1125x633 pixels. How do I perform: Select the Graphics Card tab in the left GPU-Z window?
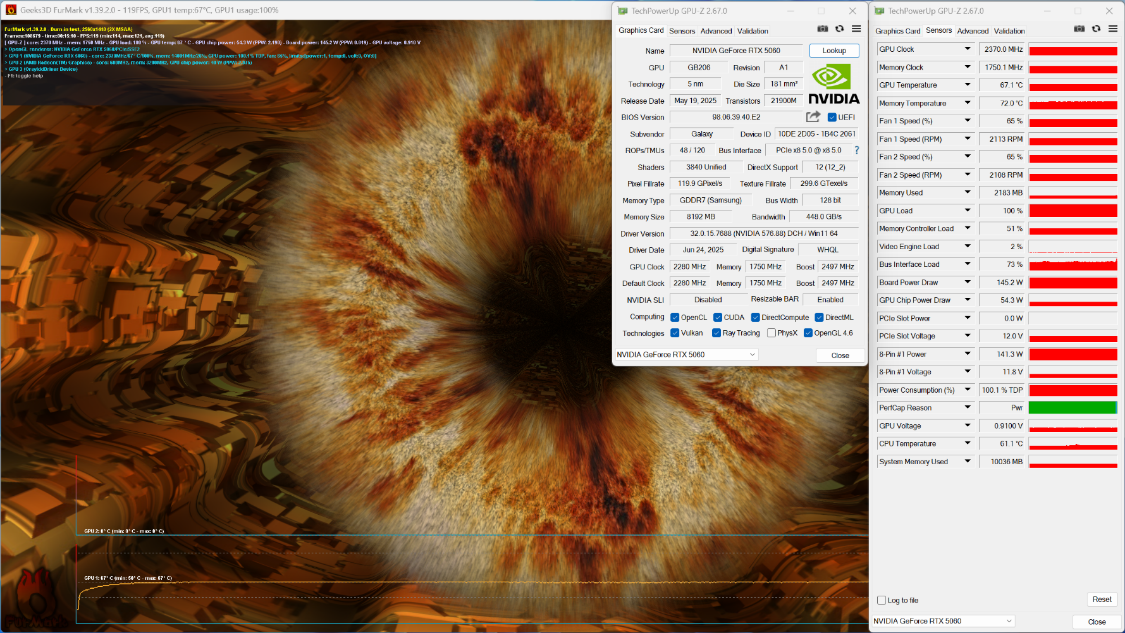[x=641, y=30]
